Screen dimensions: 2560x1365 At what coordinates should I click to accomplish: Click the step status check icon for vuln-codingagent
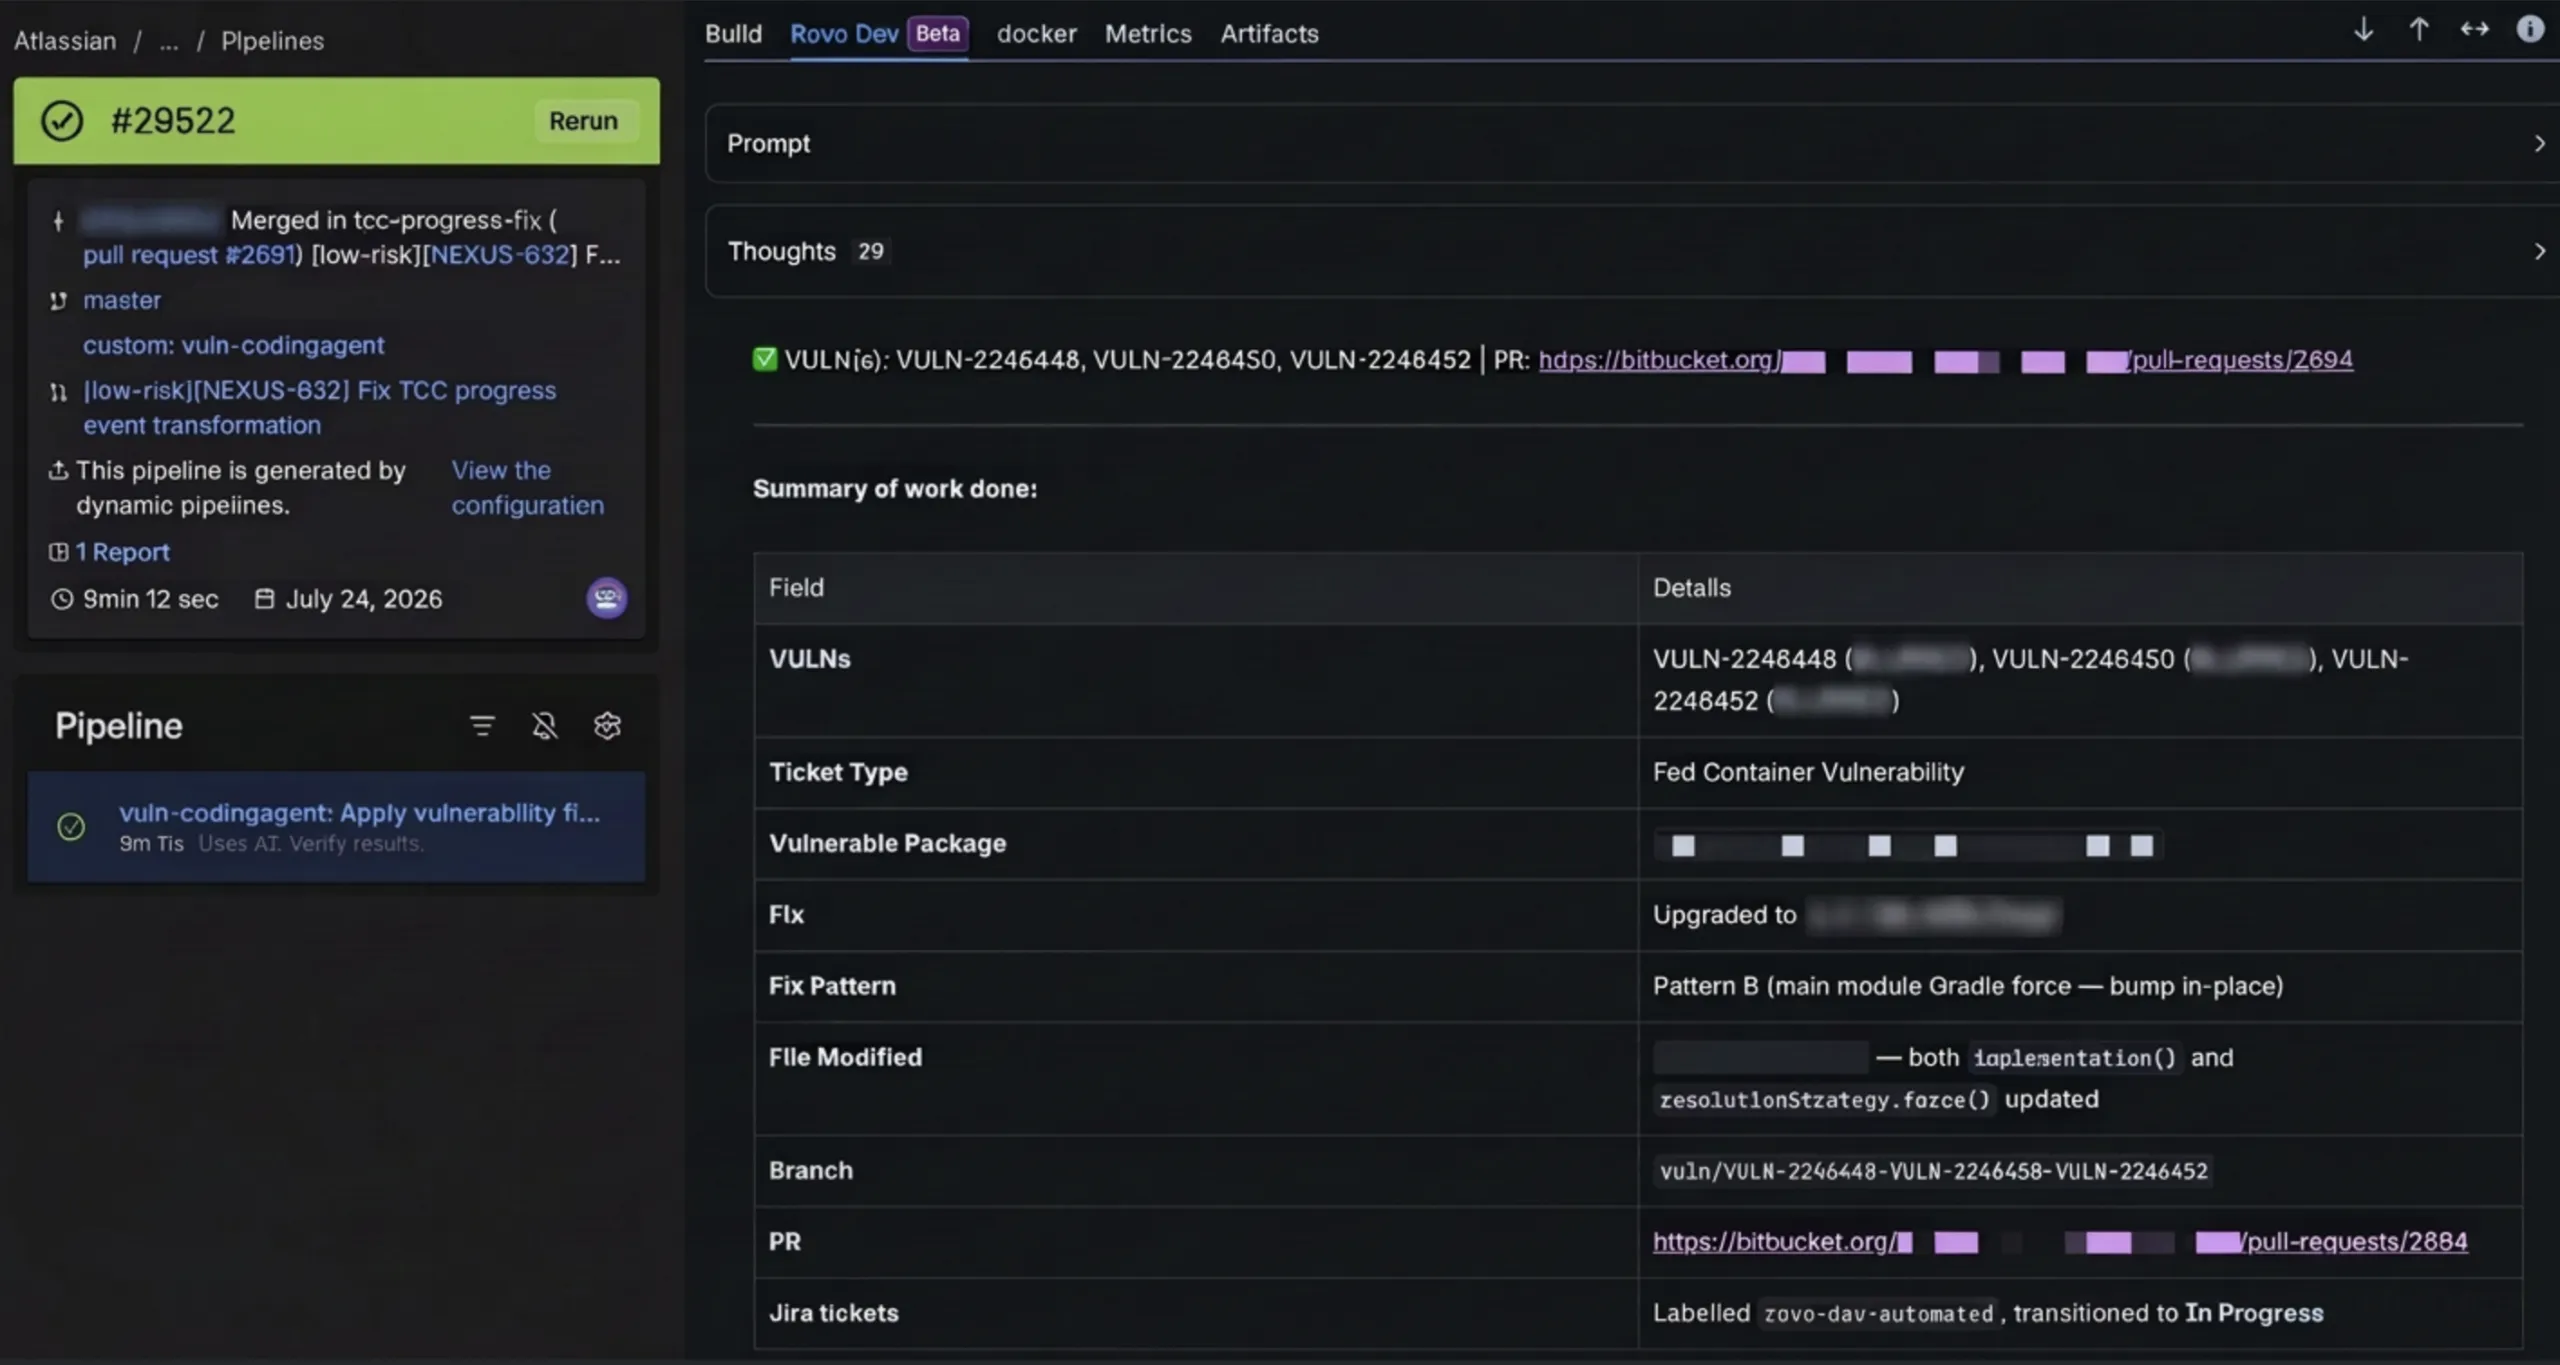click(71, 827)
